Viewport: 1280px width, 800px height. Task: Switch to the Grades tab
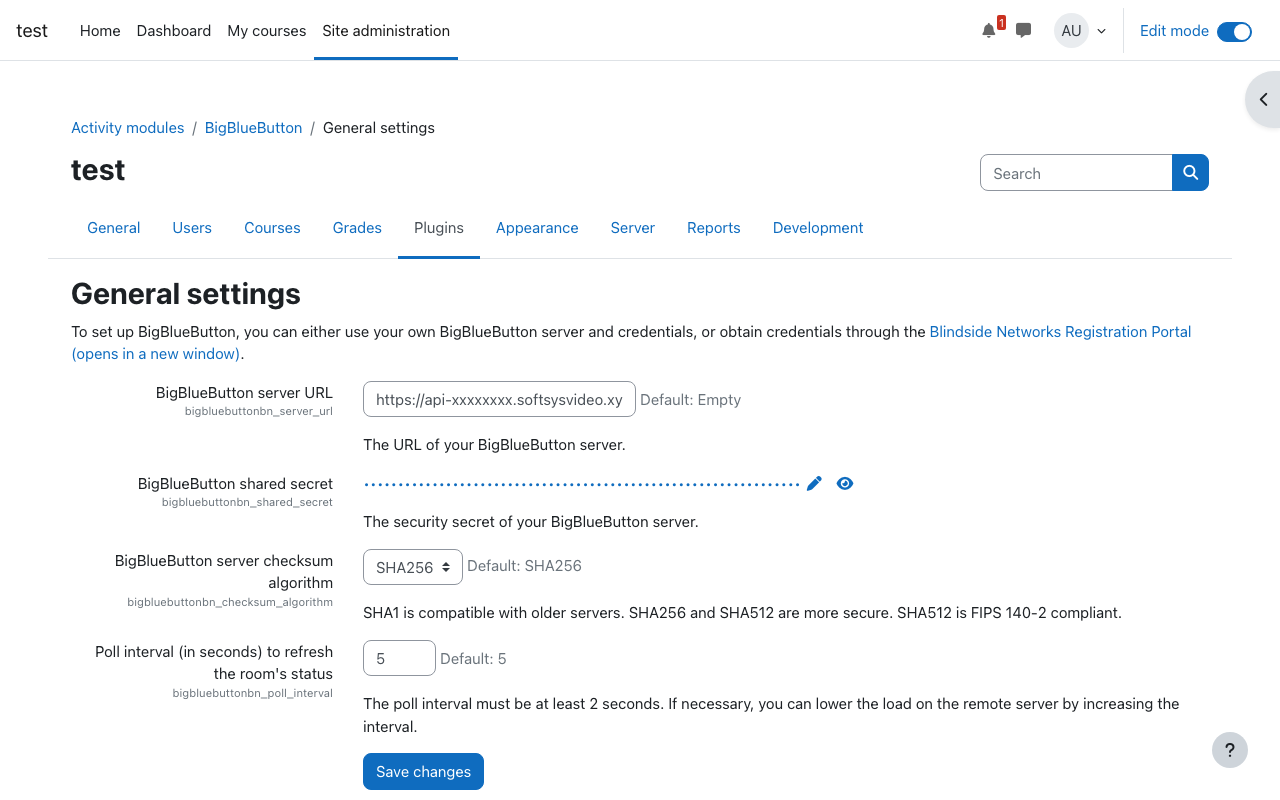(357, 228)
